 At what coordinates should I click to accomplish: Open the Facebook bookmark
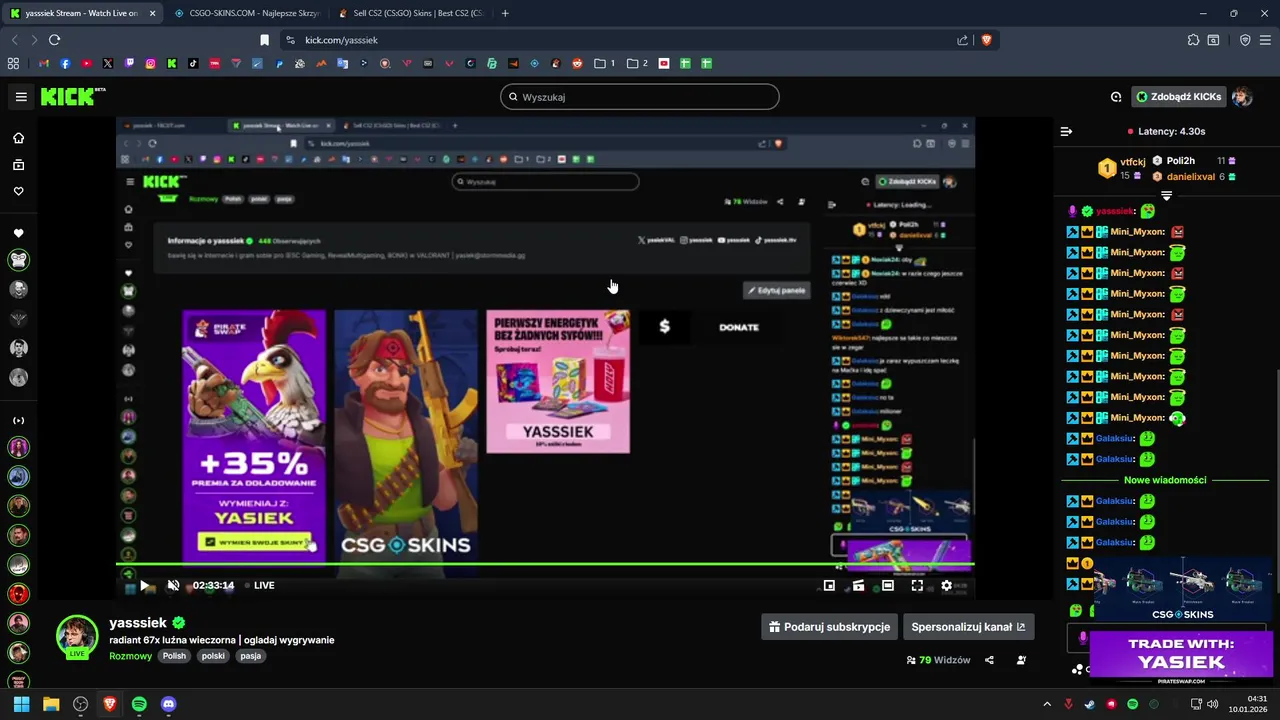pyautogui.click(x=65, y=63)
